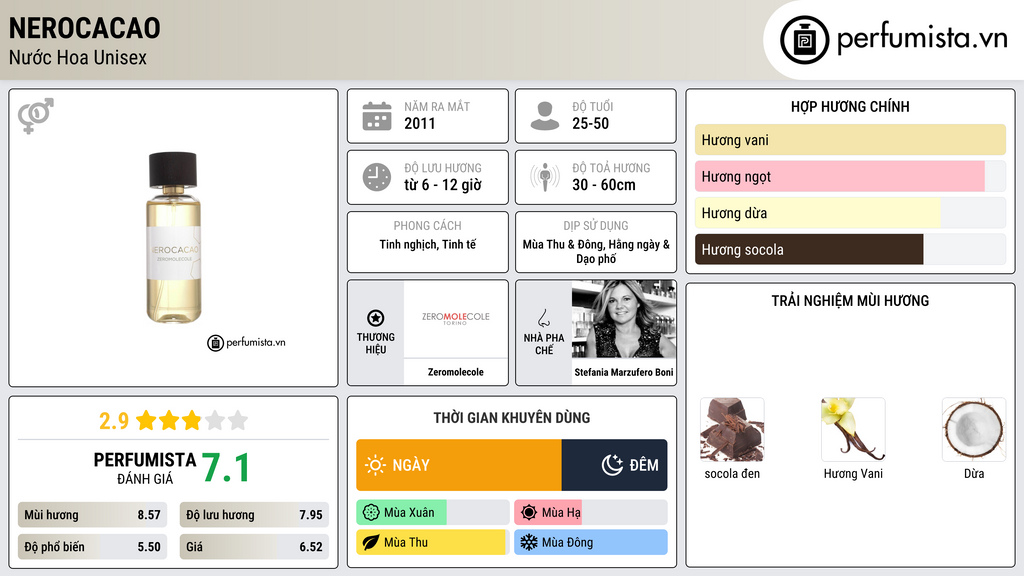Image resolution: width=1024 pixels, height=576 pixels.
Task: Click the Mùa Xuân season bar
Action: coord(432,513)
